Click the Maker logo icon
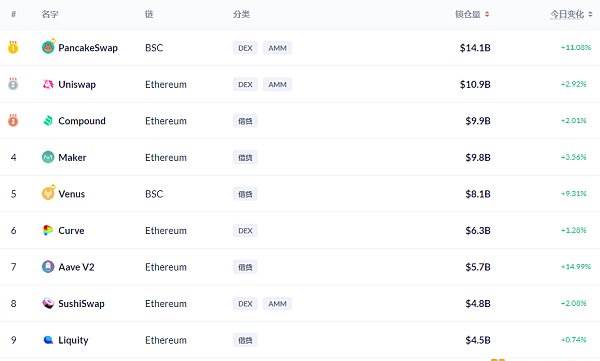Viewport: 600px width, 361px height. pos(48,157)
